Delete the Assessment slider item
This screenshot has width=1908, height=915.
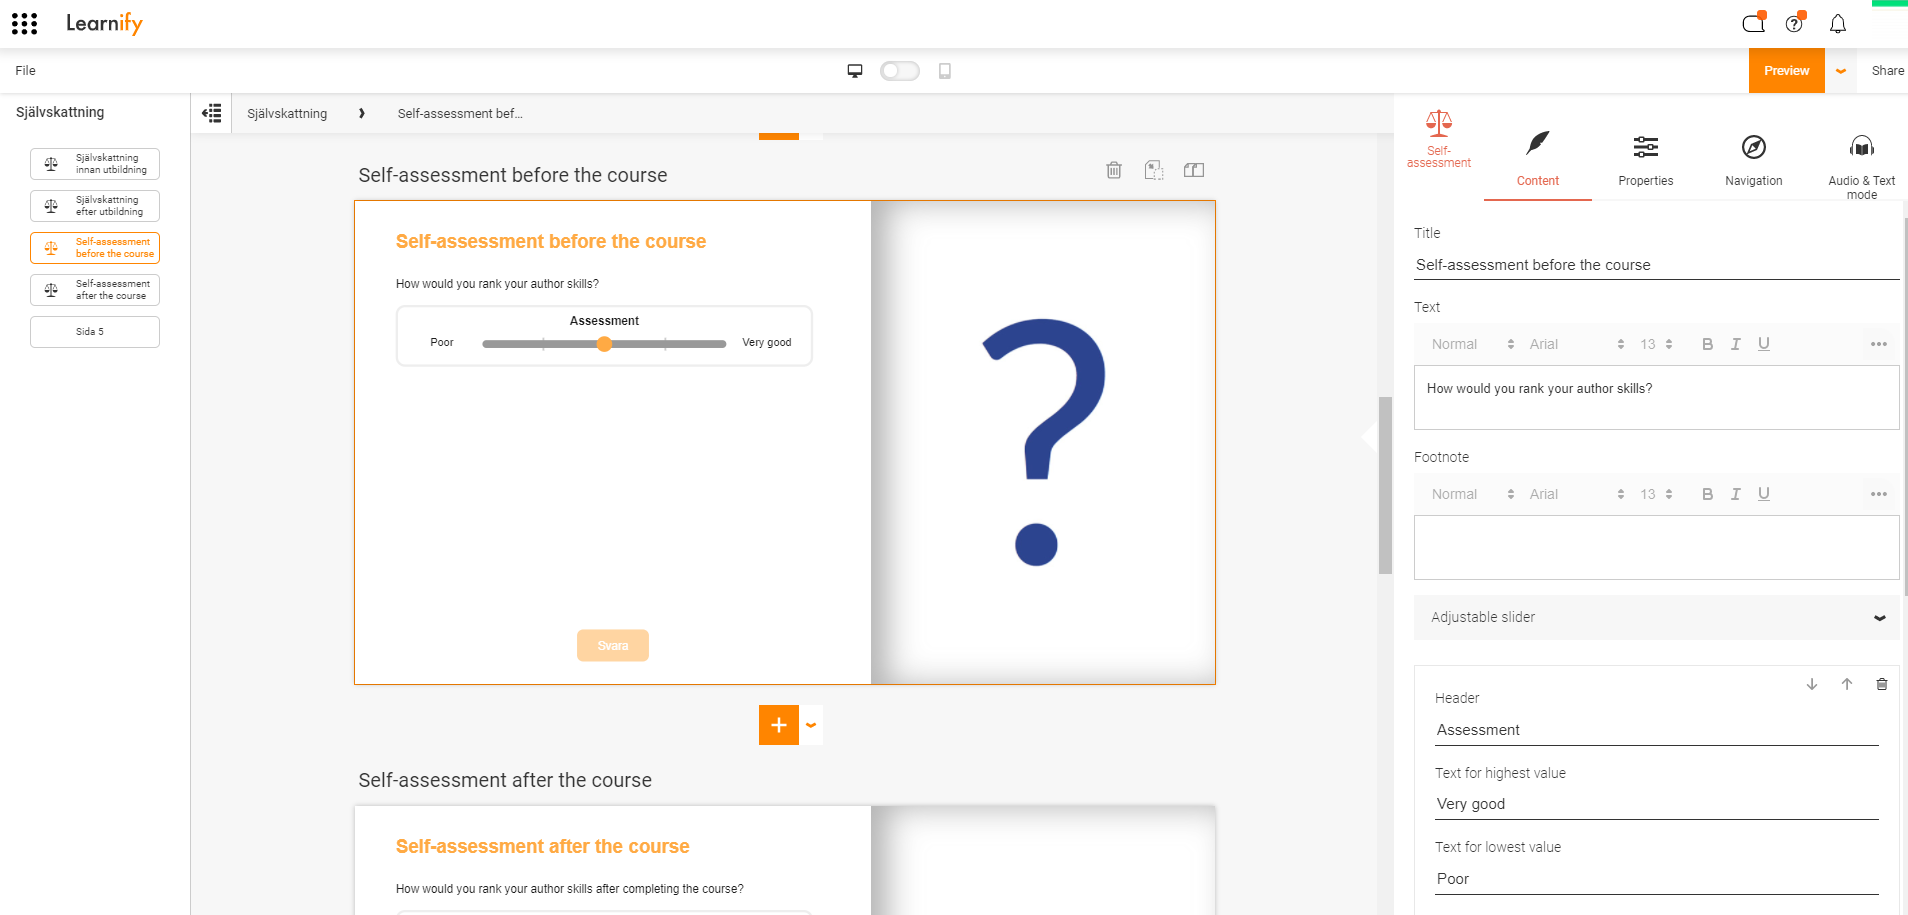coord(1882,684)
